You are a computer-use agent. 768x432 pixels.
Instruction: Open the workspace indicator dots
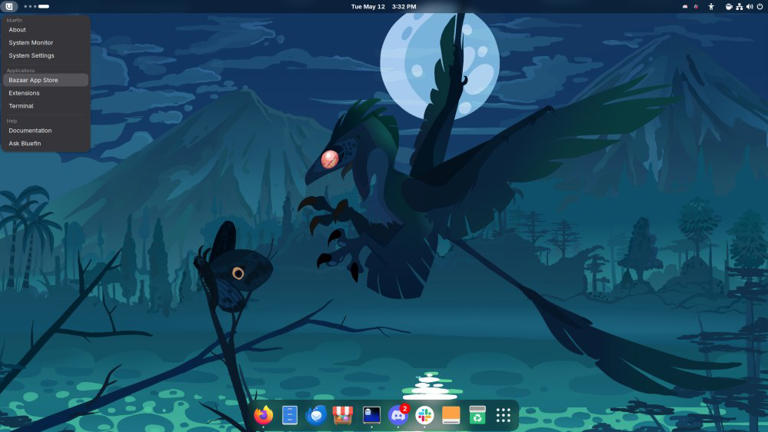tap(37, 6)
